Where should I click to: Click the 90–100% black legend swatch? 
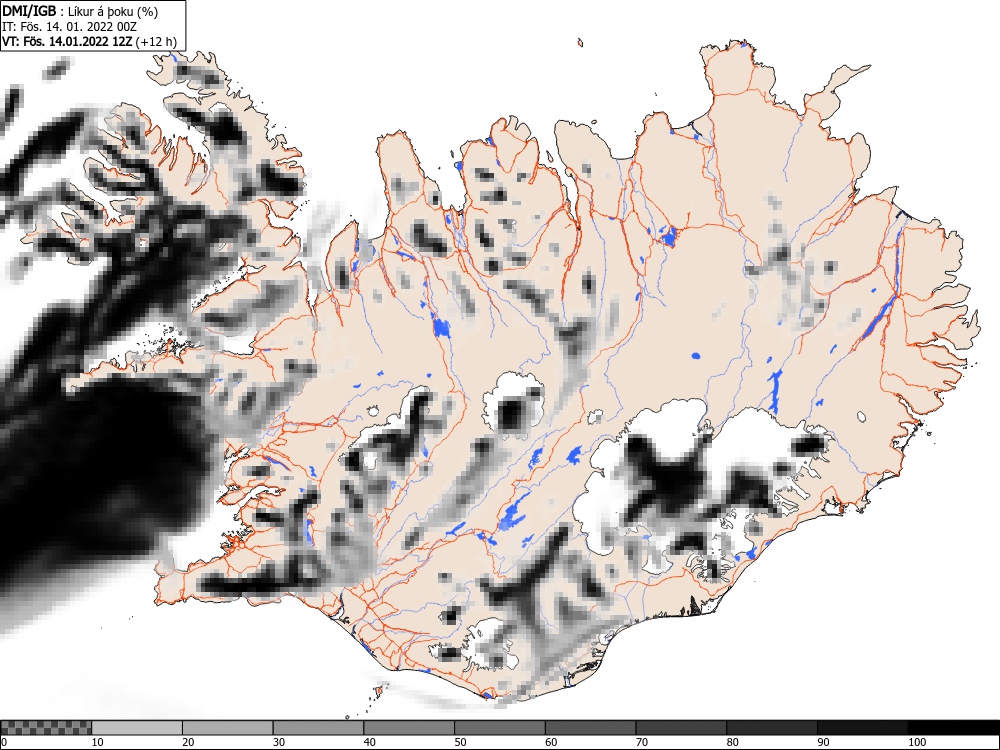coord(862,728)
